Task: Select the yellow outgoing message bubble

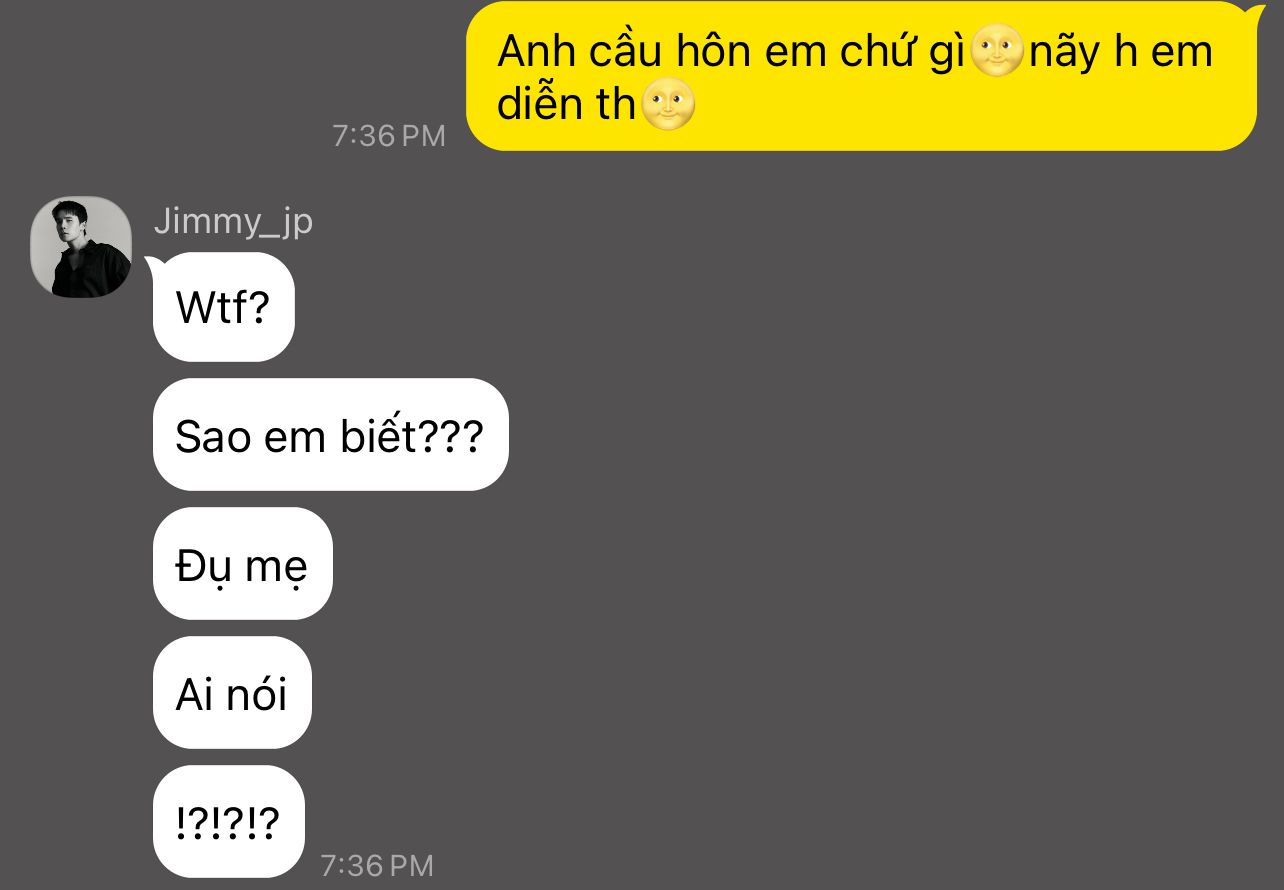Action: point(862,77)
